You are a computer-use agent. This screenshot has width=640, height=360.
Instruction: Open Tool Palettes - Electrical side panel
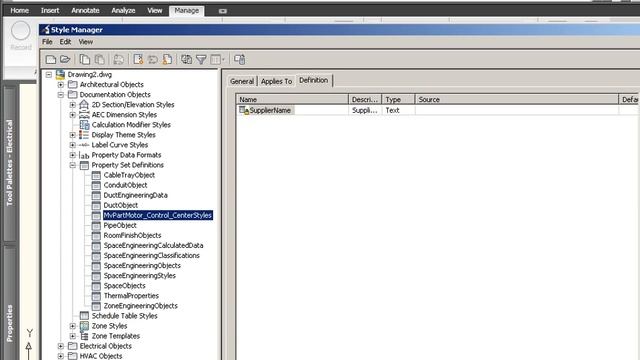tap(10, 163)
